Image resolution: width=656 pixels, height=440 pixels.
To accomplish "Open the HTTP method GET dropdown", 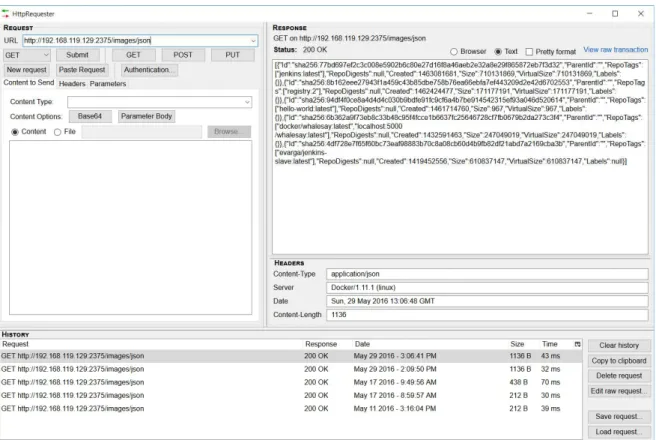I will (x=27, y=55).
